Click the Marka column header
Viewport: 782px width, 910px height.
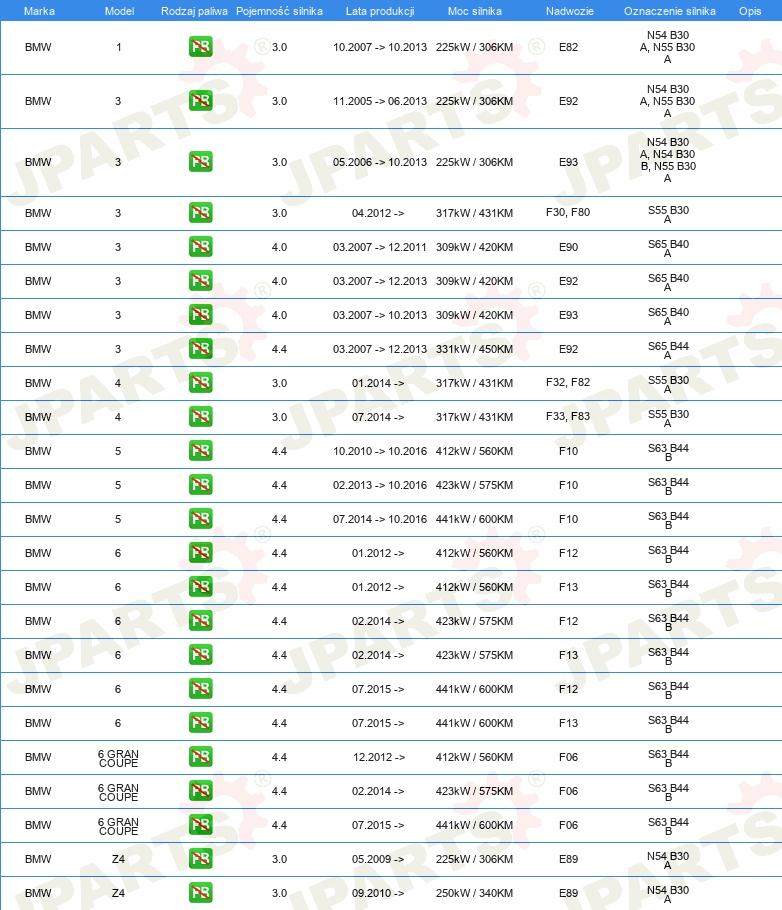tap(39, 11)
